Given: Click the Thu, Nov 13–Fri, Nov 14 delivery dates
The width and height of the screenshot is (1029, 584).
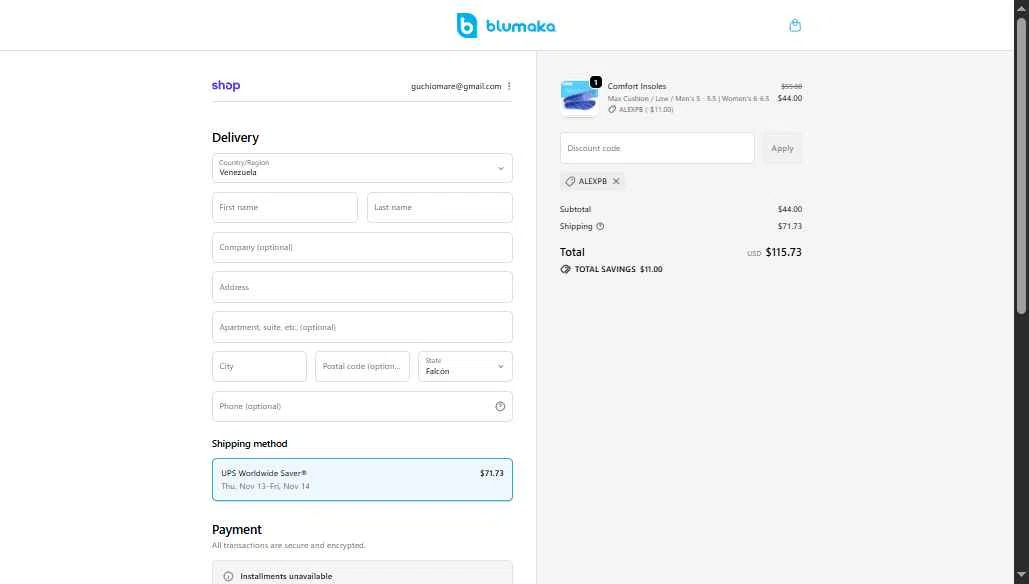Looking at the screenshot, I should (265, 486).
